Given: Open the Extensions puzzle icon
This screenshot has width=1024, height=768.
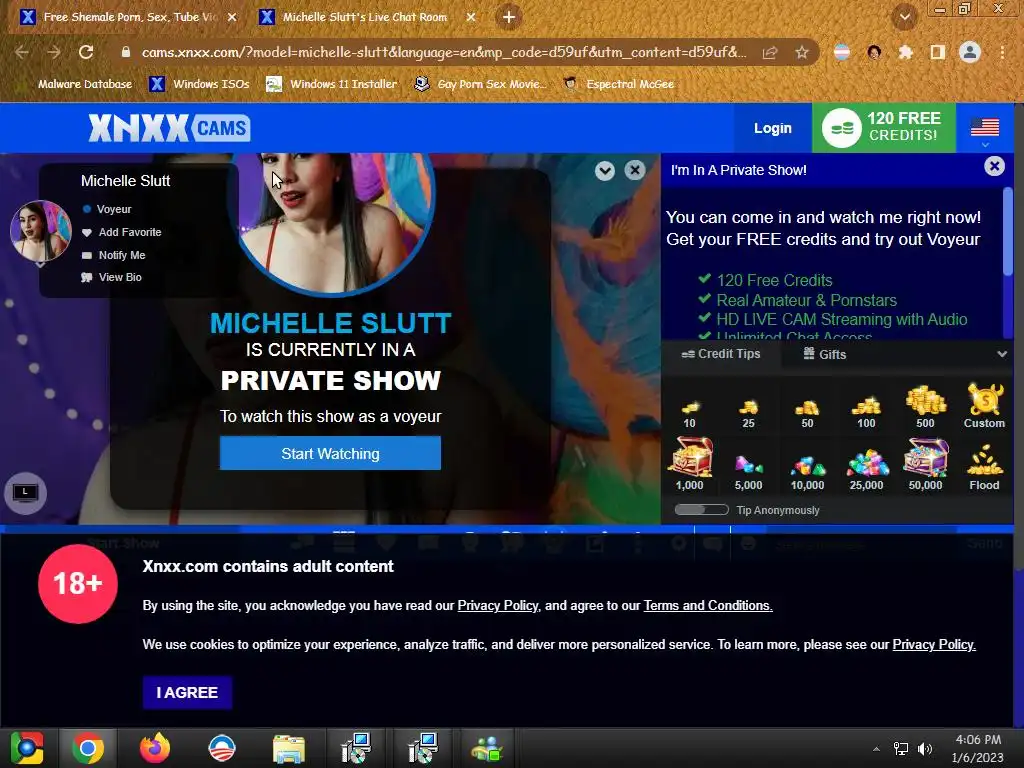Looking at the screenshot, I should click(x=905, y=52).
